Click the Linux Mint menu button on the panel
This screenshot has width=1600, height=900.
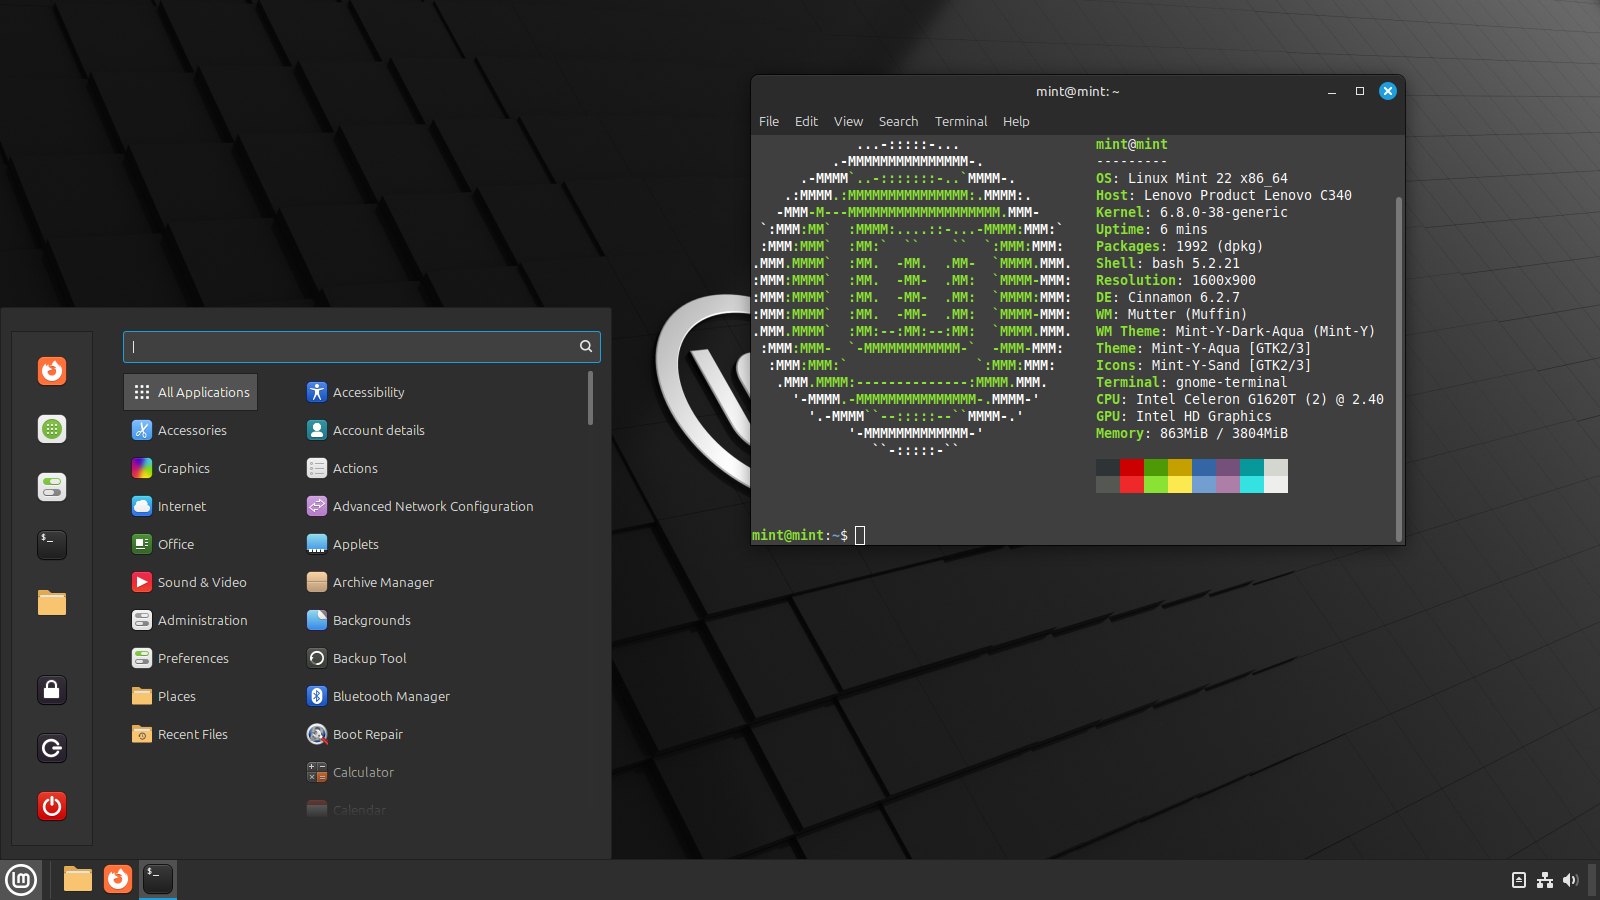coord(21,880)
